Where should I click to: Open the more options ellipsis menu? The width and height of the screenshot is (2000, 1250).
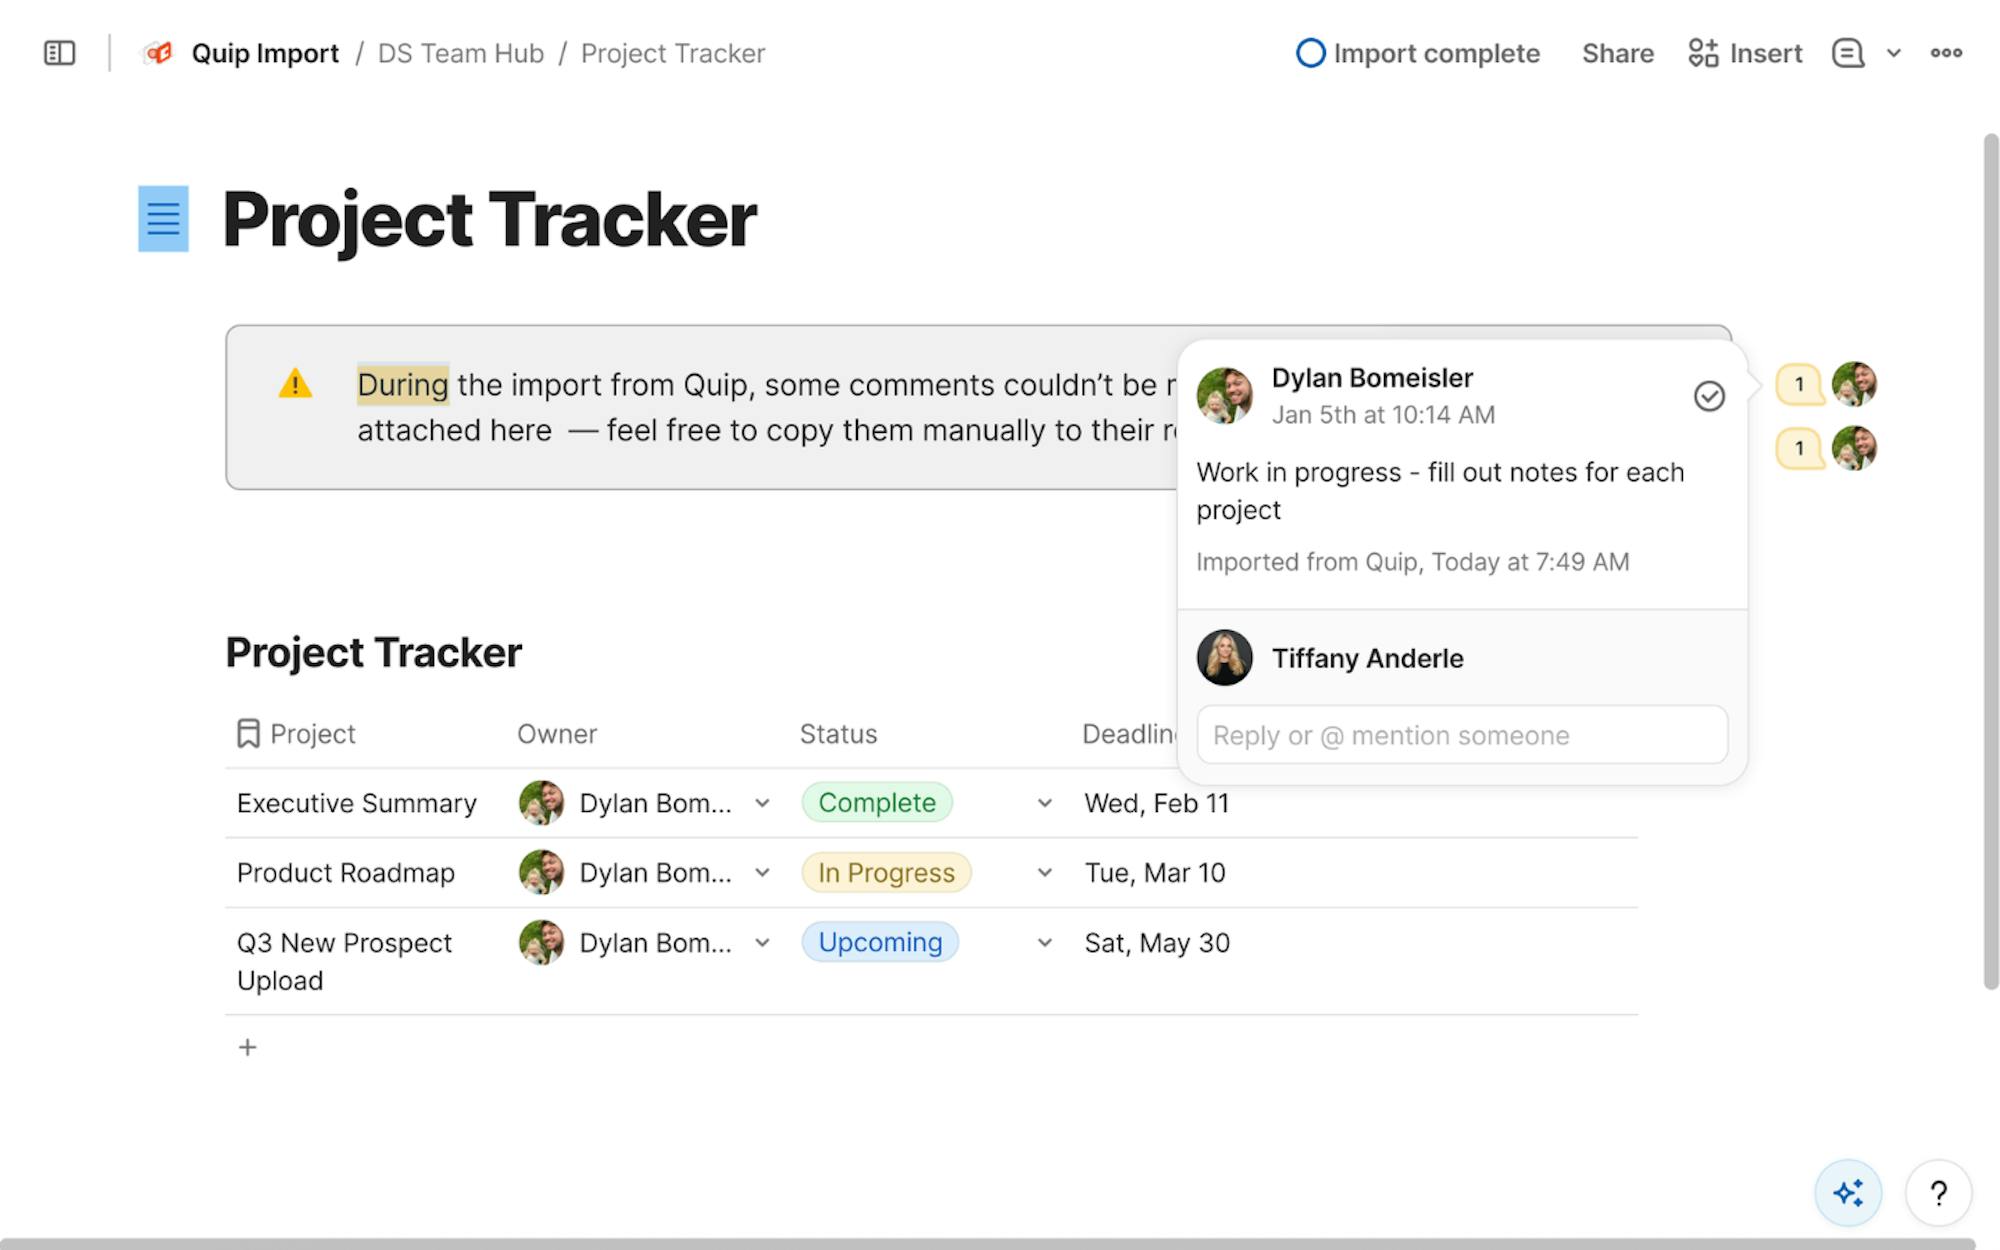tap(1945, 53)
